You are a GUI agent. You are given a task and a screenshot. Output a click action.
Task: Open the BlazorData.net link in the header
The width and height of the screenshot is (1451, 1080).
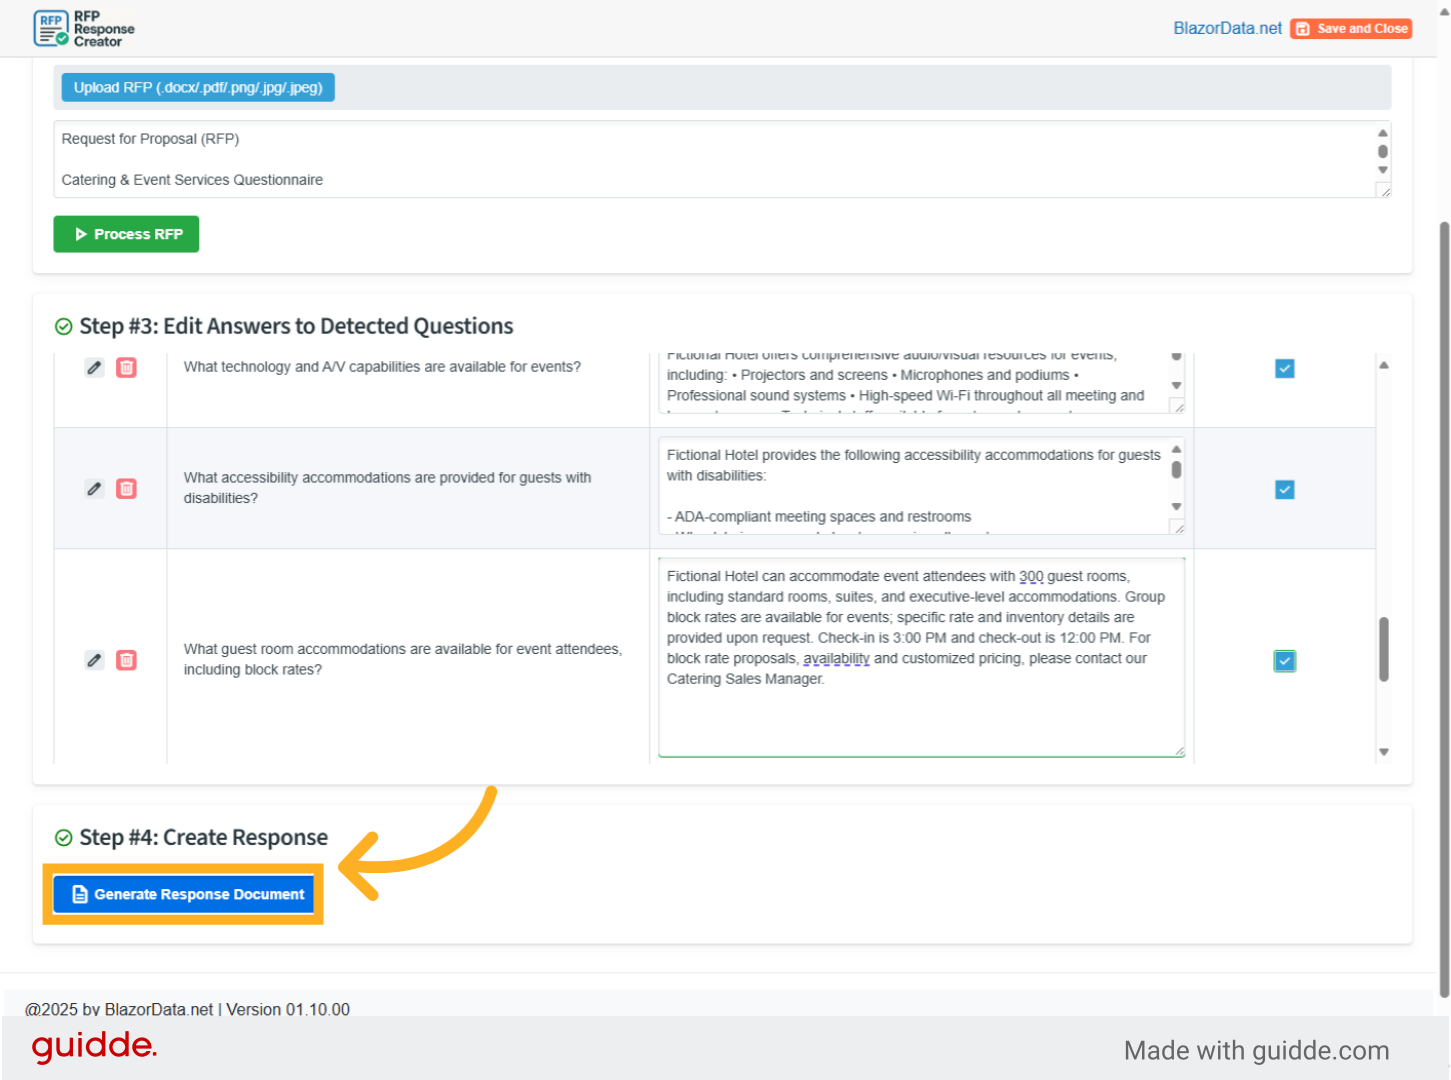1227,29
